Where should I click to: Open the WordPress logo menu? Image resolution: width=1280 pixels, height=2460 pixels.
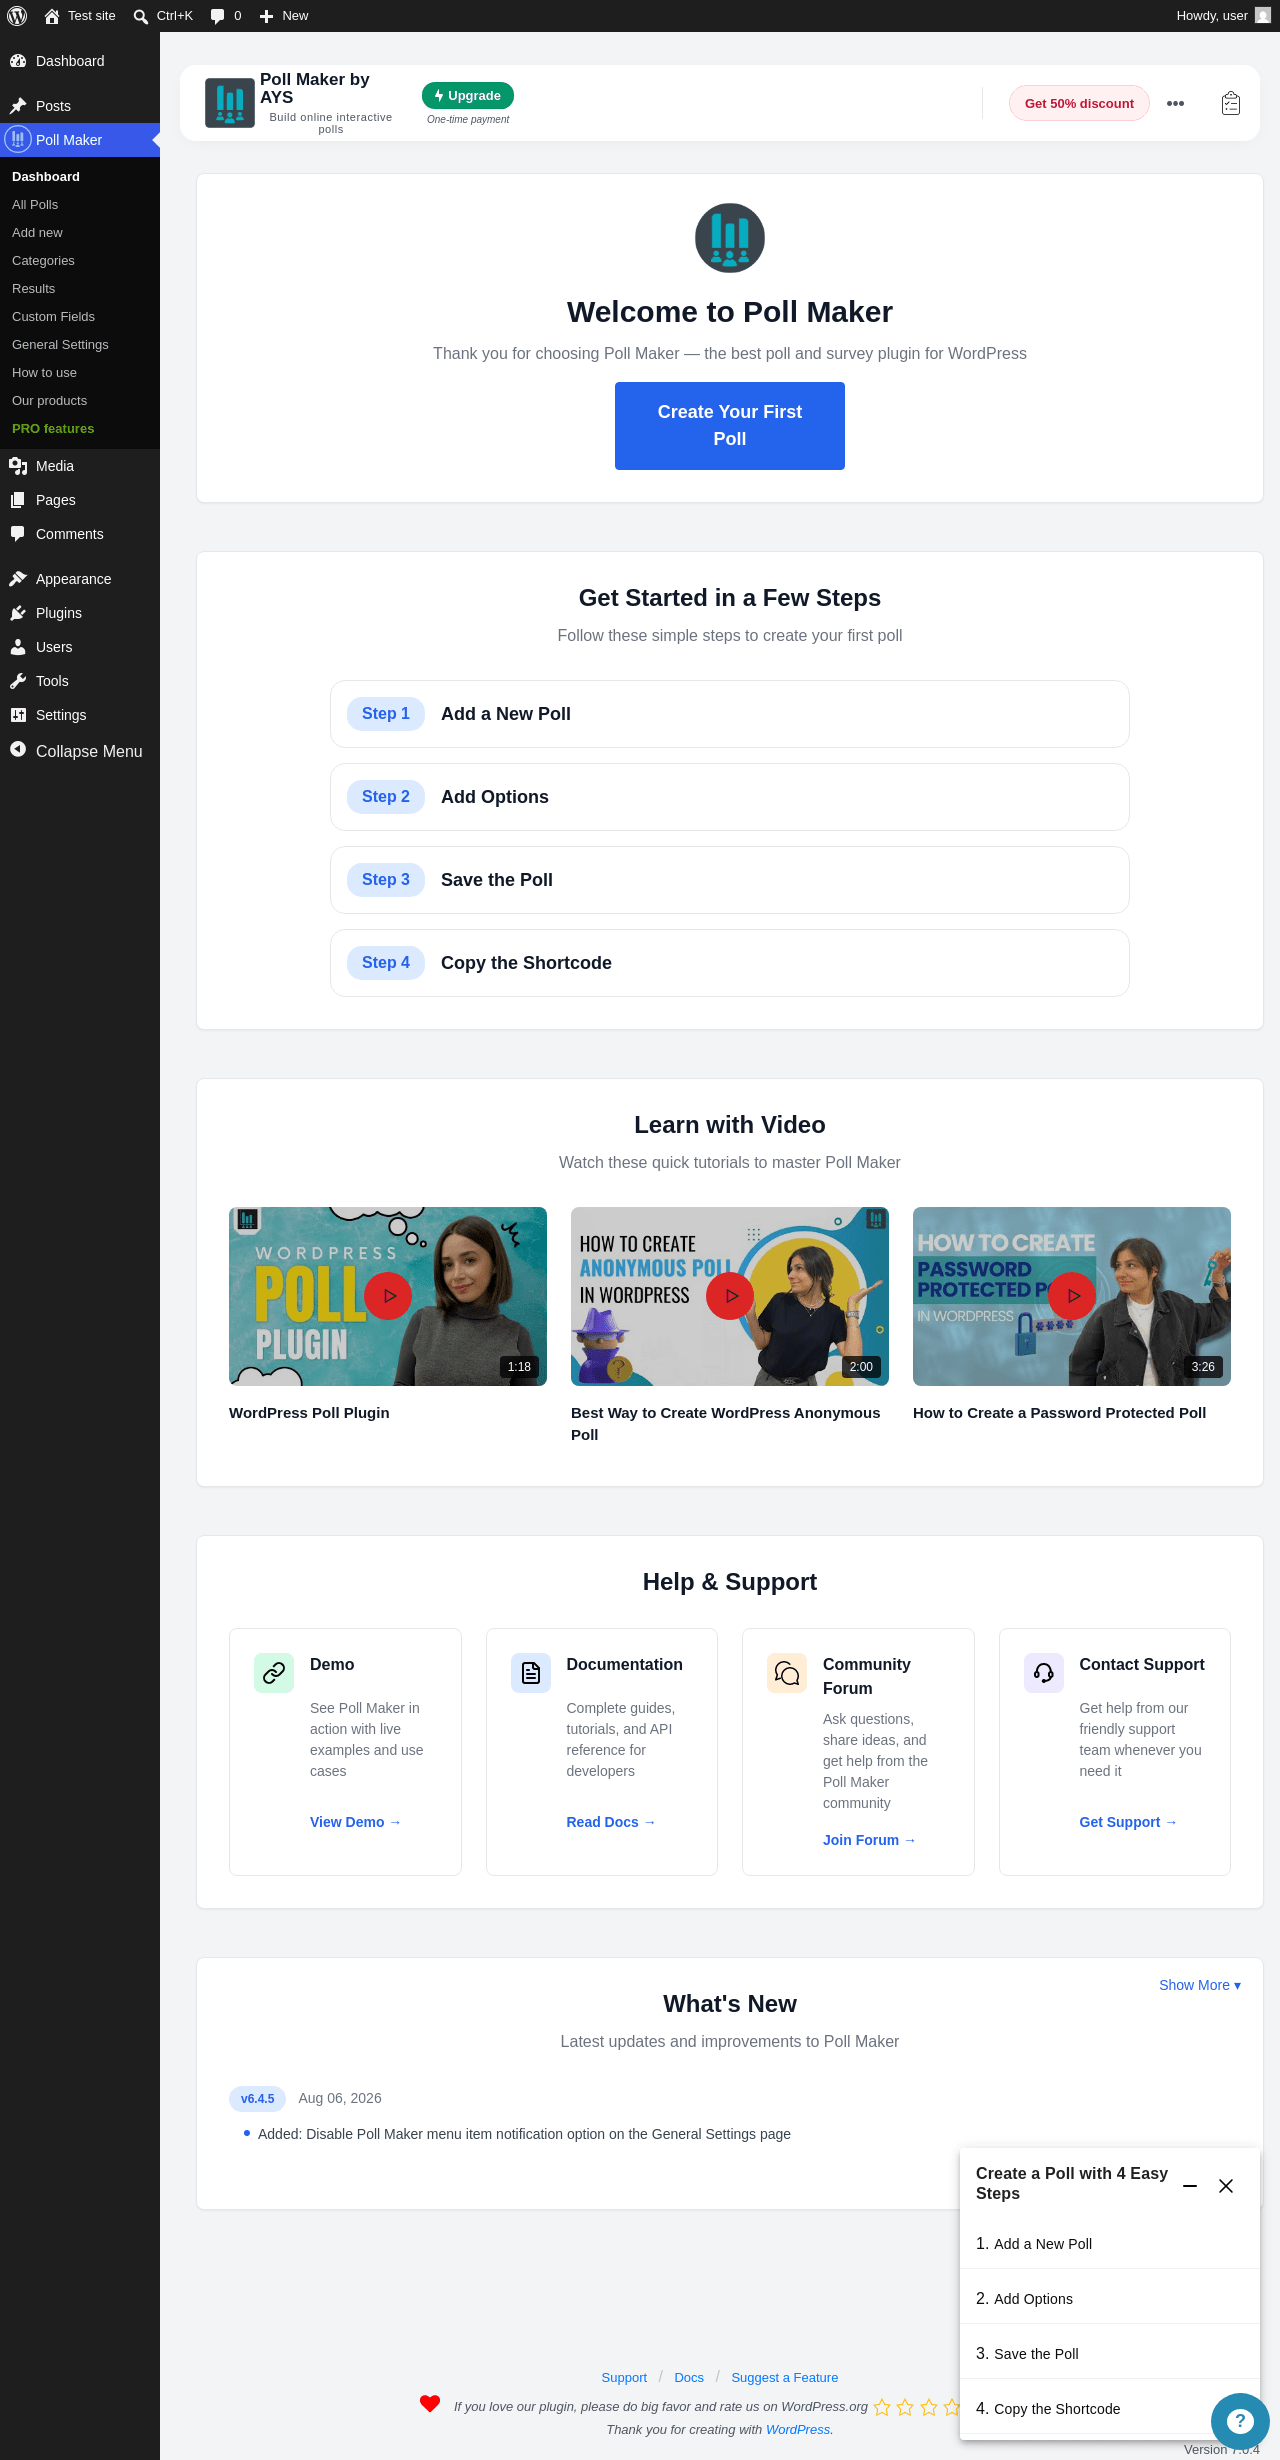tap(17, 16)
